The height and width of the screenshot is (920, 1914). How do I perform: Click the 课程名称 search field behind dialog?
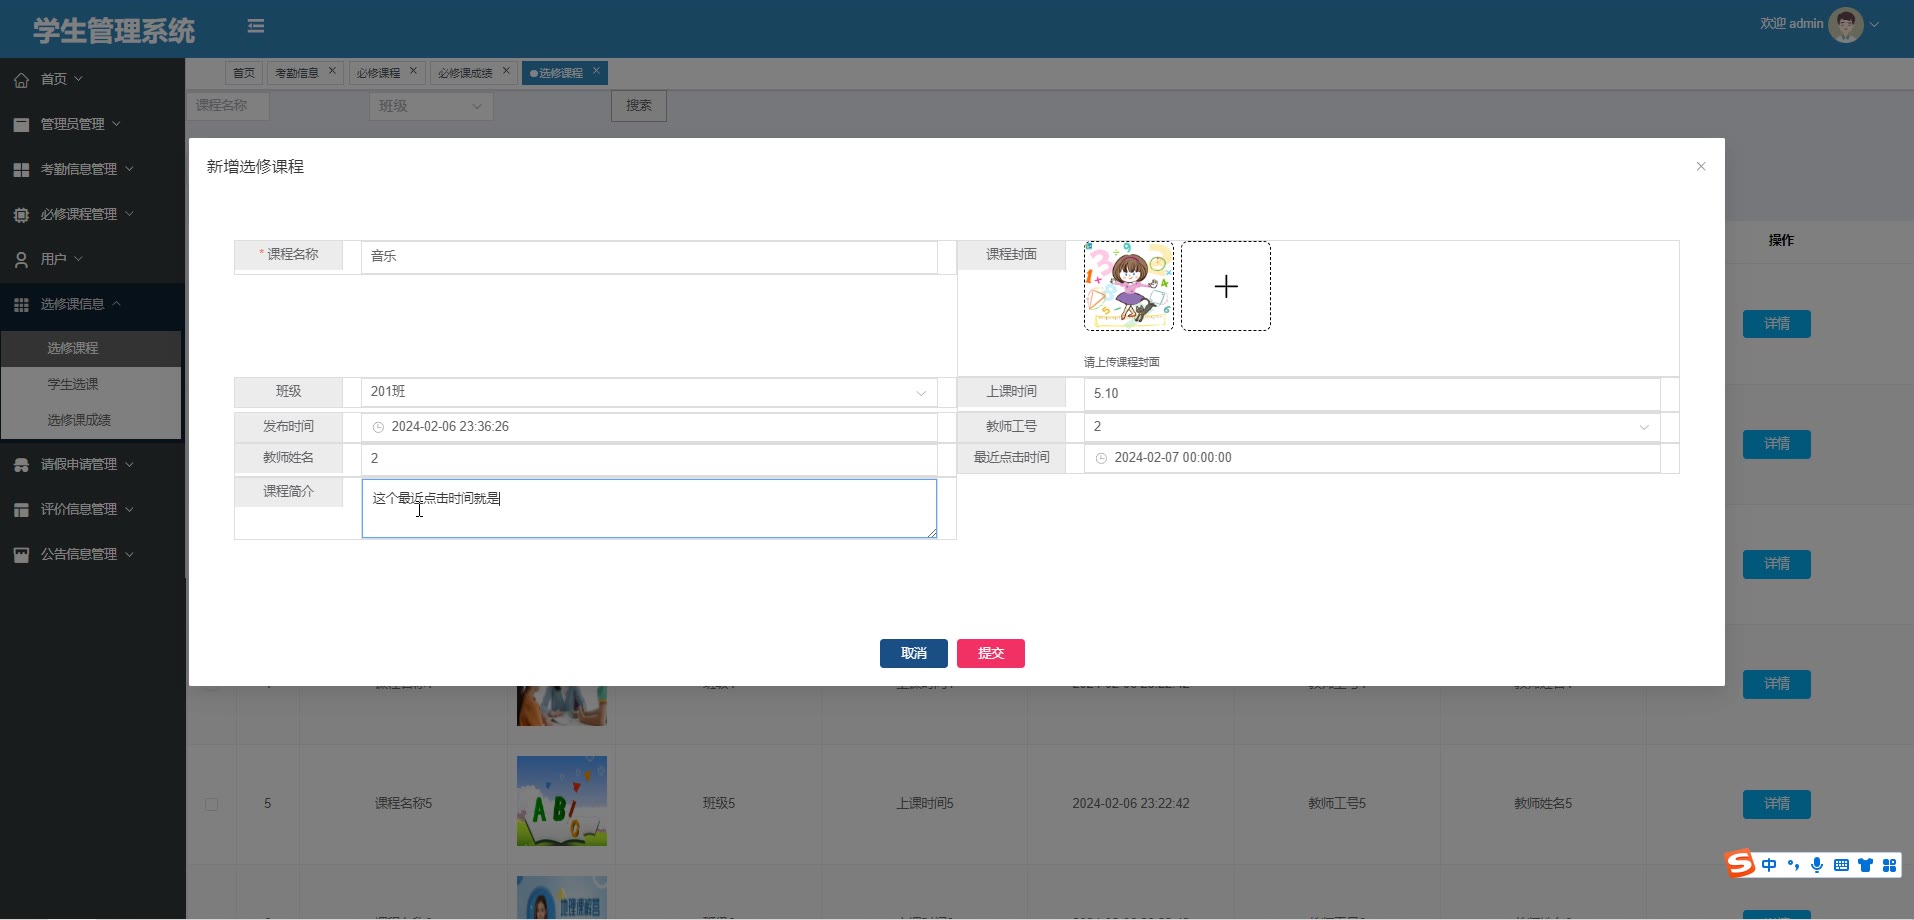click(228, 106)
